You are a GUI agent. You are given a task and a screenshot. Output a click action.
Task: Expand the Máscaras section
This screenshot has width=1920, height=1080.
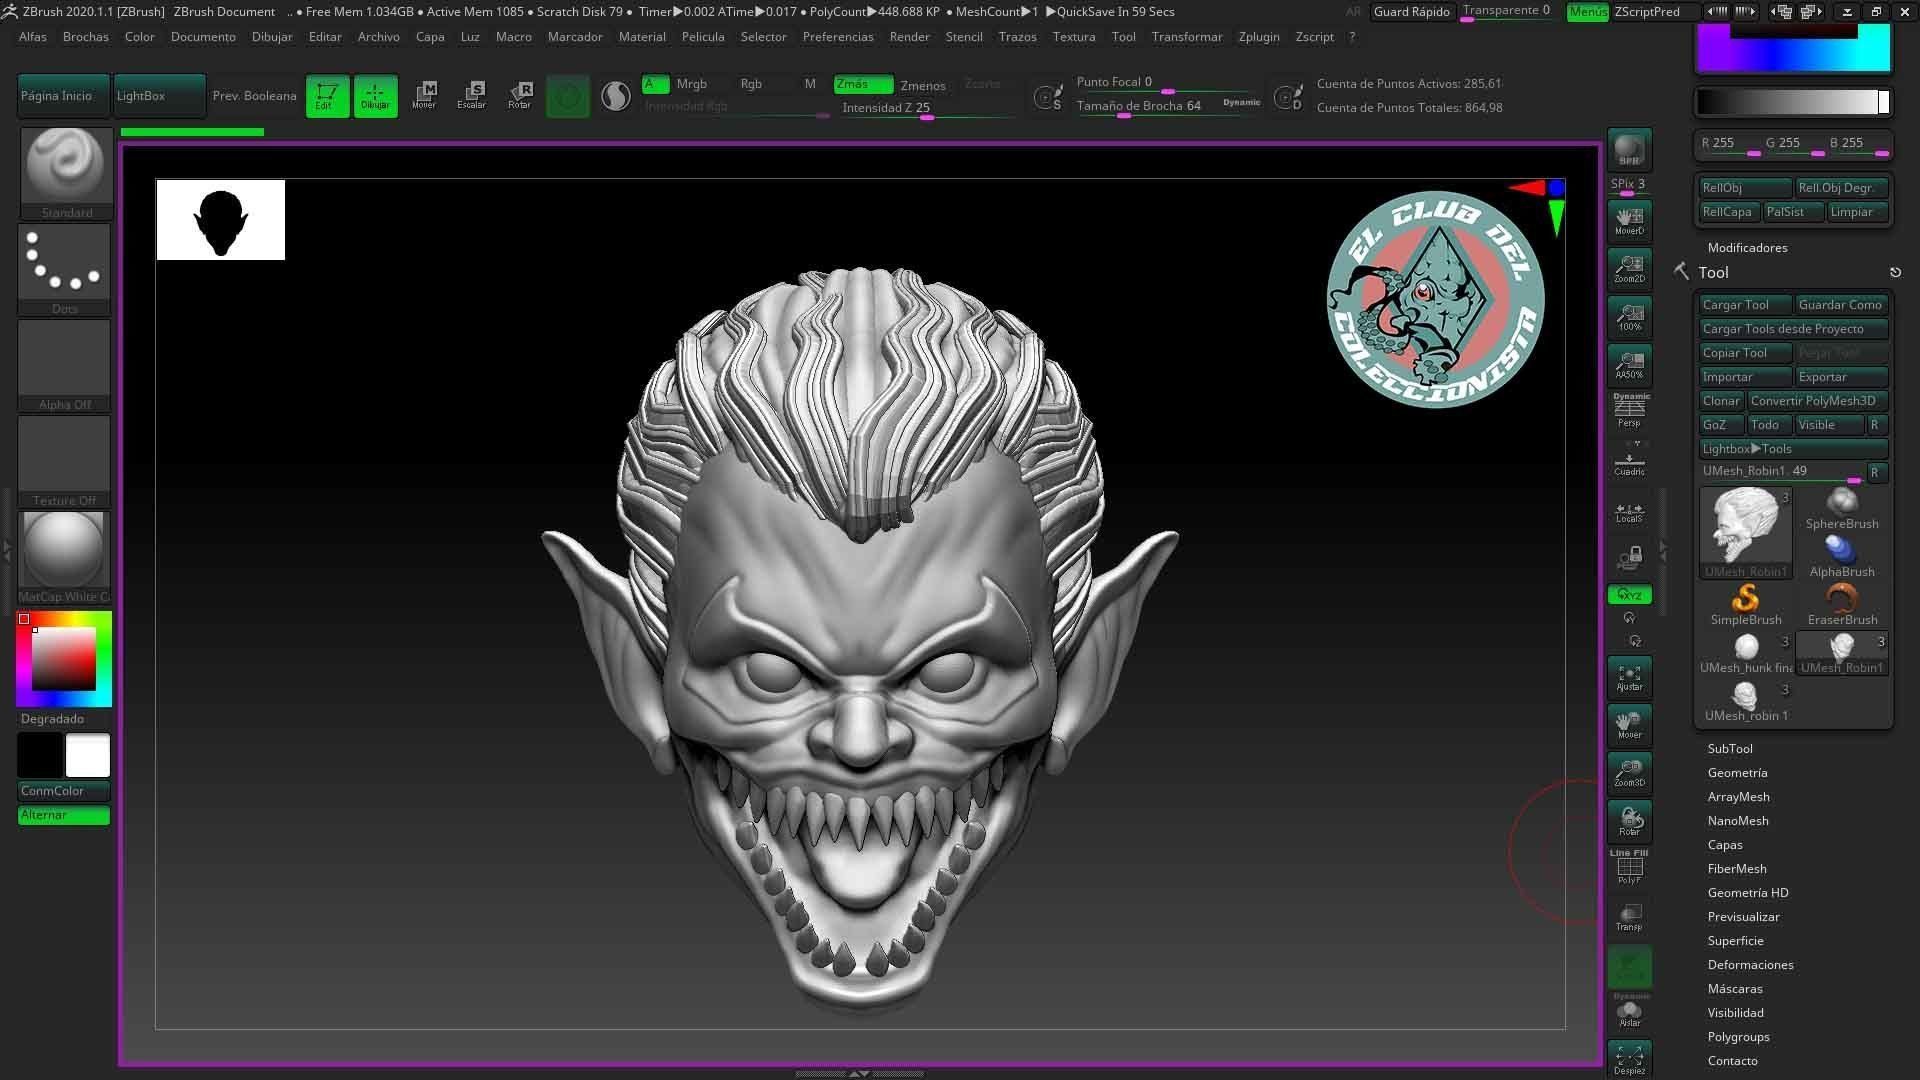coord(1735,989)
